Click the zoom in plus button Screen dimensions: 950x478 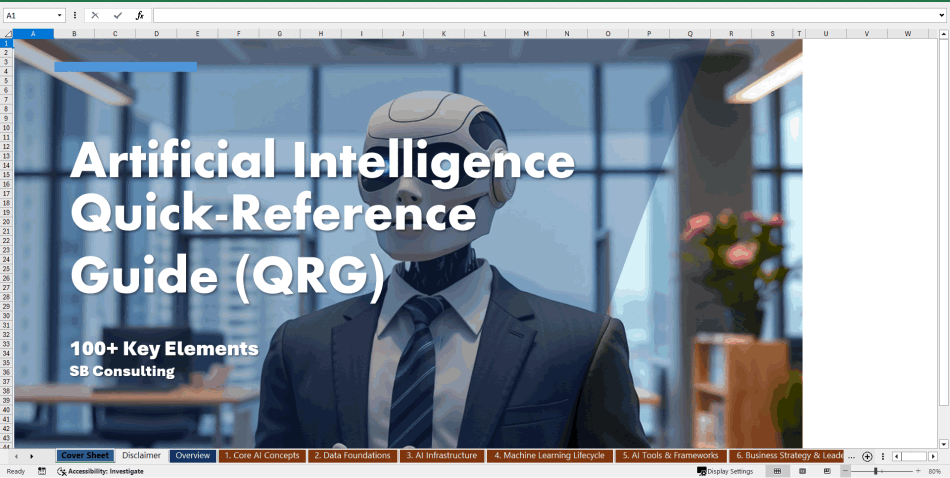coord(918,471)
